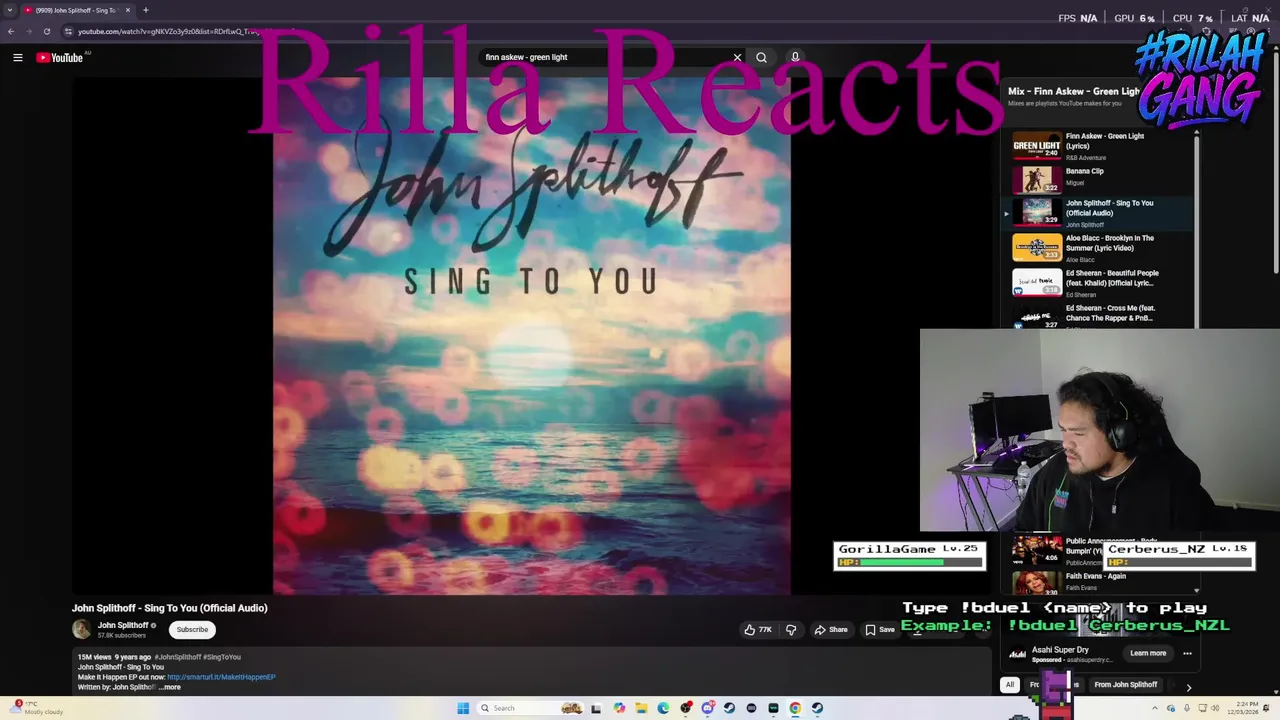Screen dimensions: 1280x720
Task: Click the Sing To You video player
Action: [x=531, y=336]
